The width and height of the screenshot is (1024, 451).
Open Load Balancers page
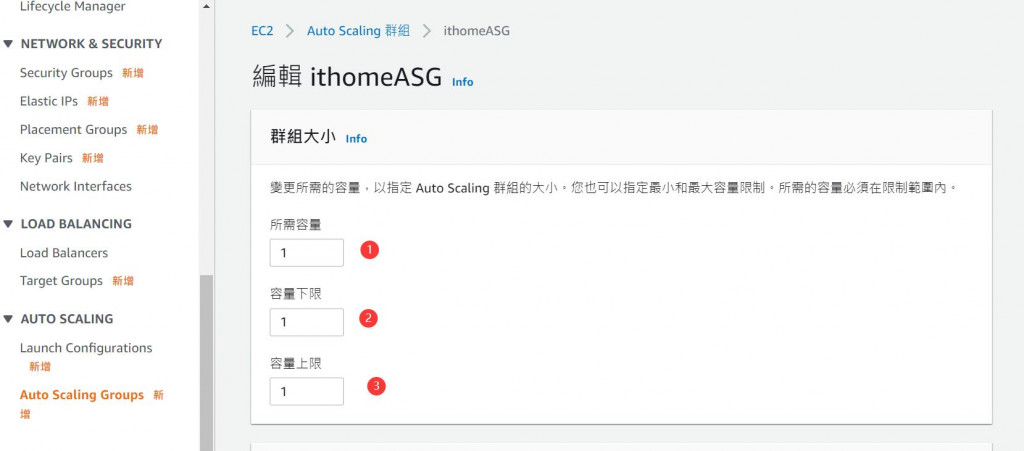coord(64,253)
